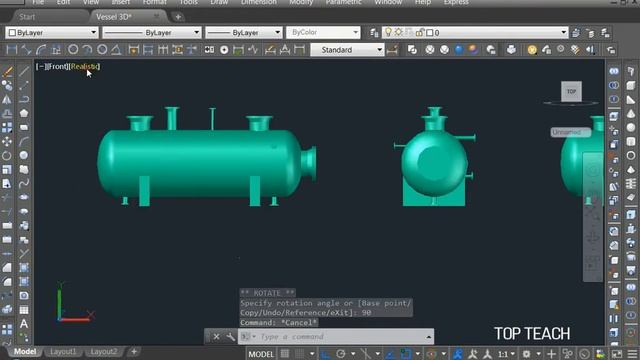The width and height of the screenshot is (640, 360).
Task: Open the ByColor plot style dropdown
Action: (323, 32)
